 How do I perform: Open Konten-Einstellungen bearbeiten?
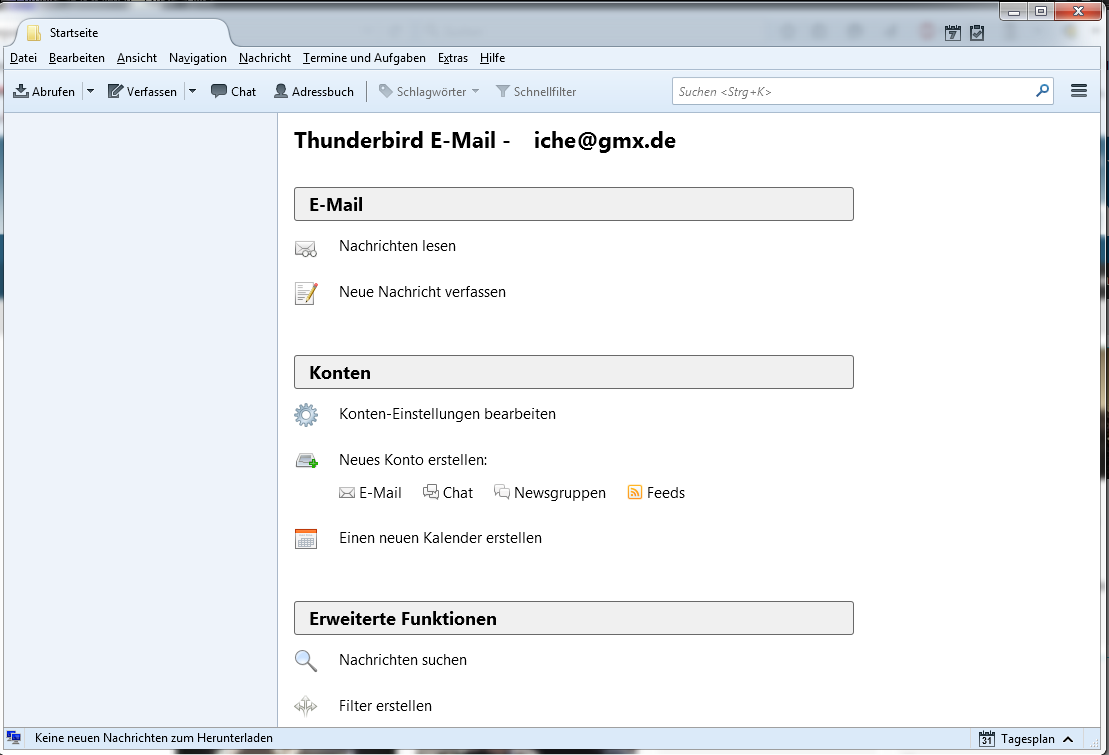(447, 414)
